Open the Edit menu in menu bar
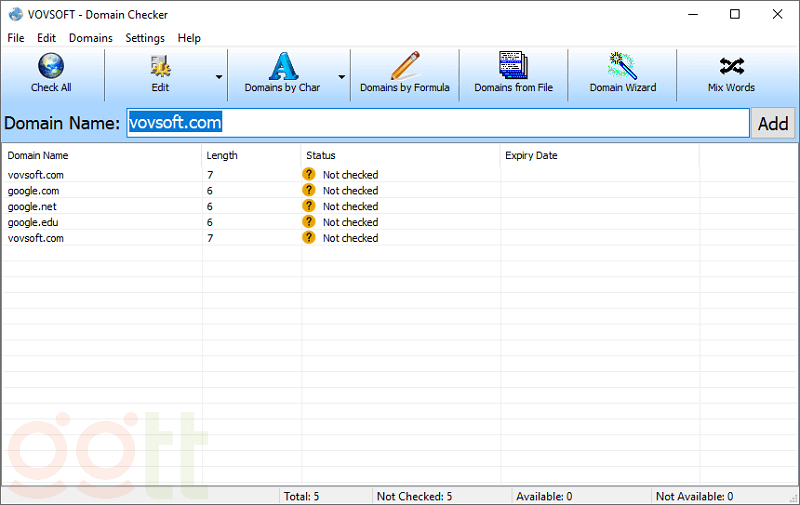This screenshot has width=800, height=505. pyautogui.click(x=46, y=38)
